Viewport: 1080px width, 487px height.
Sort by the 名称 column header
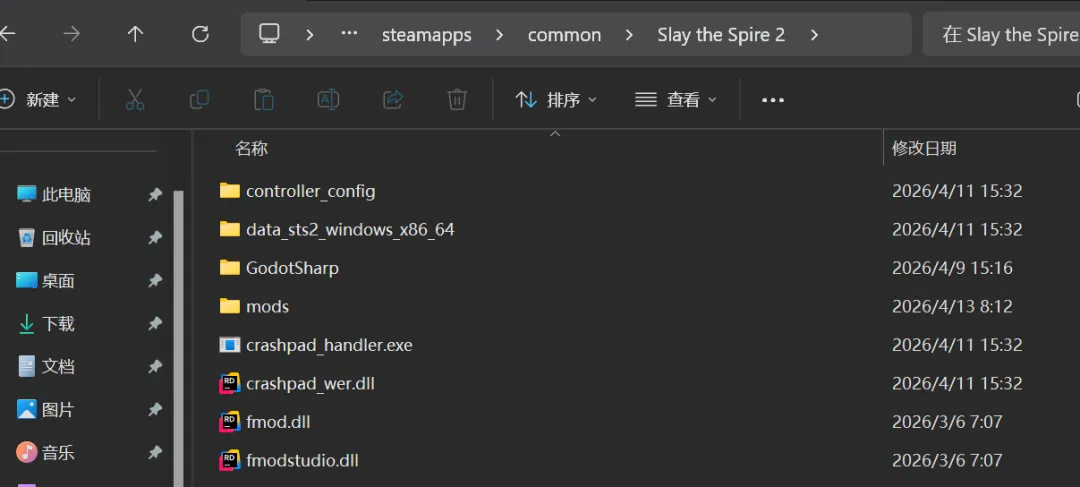(x=251, y=148)
